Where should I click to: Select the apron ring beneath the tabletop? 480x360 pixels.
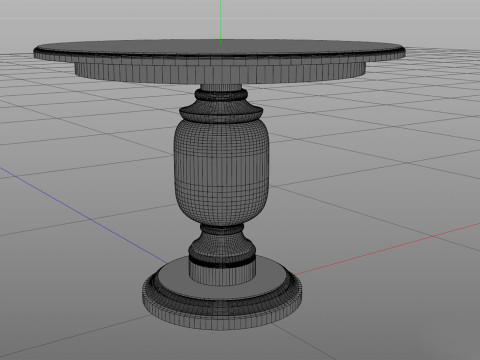[220, 74]
